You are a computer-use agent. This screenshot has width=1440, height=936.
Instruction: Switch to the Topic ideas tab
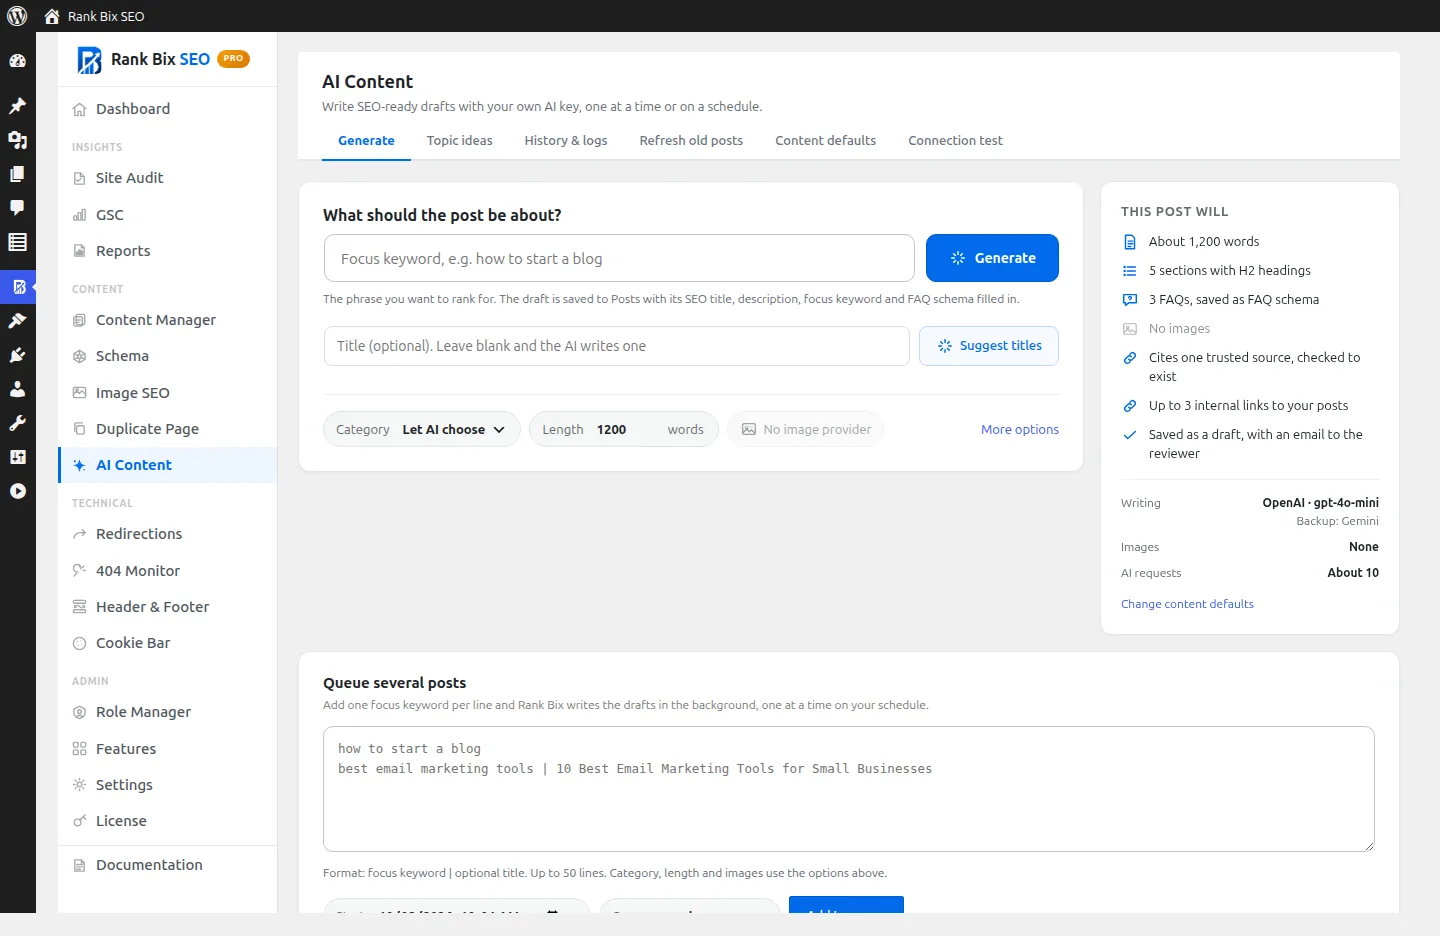pyautogui.click(x=460, y=141)
